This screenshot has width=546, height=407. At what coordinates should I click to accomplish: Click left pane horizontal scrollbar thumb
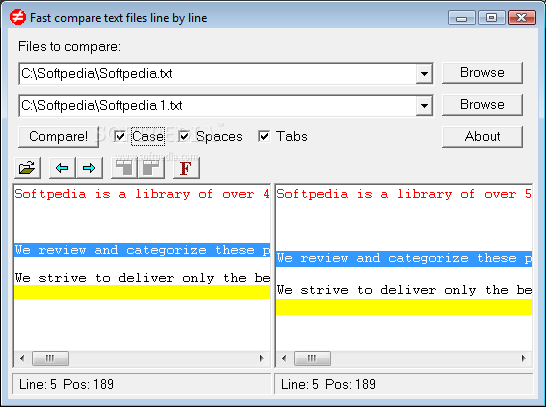(x=50, y=358)
